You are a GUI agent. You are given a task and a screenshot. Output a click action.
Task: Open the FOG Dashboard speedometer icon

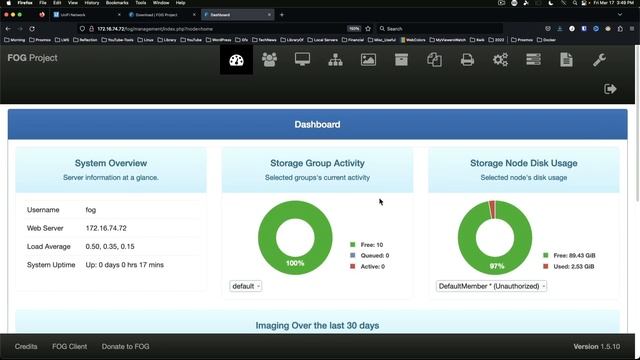236,60
